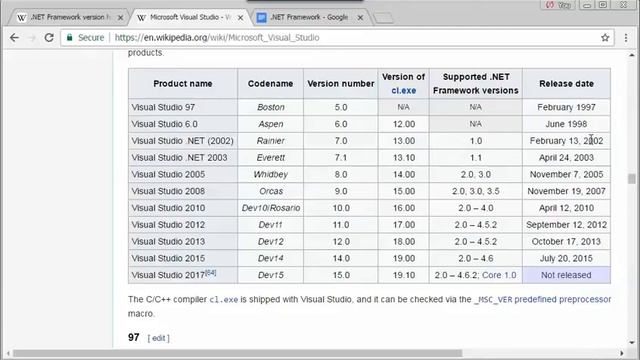640x360 pixels.
Task: Click Visual Studio 2015 cell
Action: [x=183, y=258]
